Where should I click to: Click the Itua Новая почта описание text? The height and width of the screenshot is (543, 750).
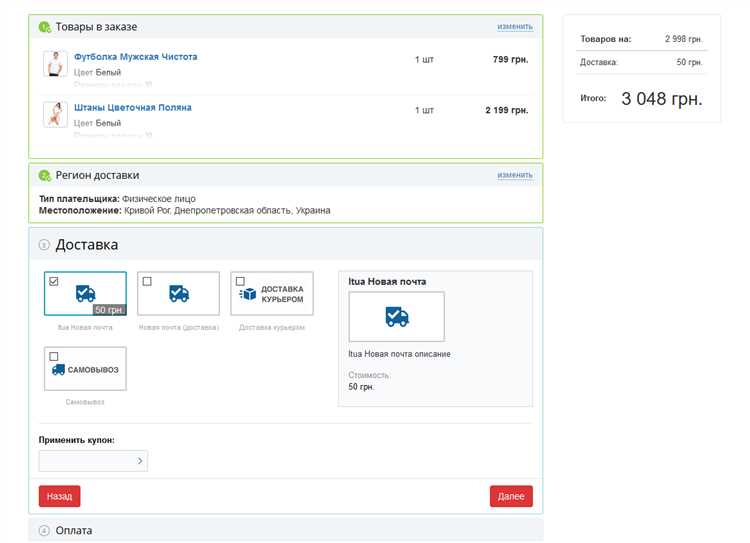click(x=399, y=354)
